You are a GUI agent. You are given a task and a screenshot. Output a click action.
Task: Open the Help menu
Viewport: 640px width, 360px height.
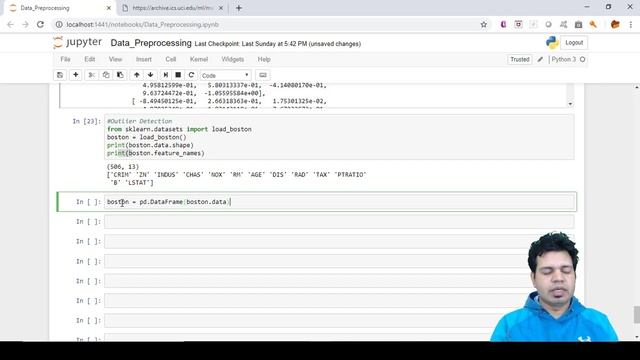tap(264, 59)
